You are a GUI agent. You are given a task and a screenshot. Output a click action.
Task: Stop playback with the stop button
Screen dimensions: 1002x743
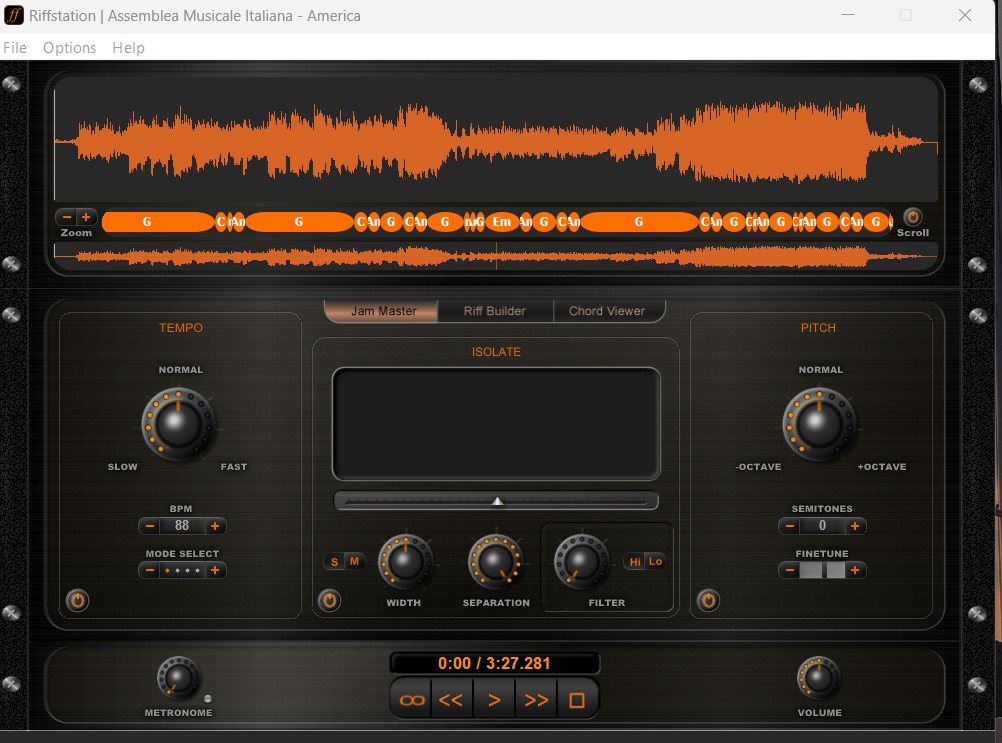[577, 700]
